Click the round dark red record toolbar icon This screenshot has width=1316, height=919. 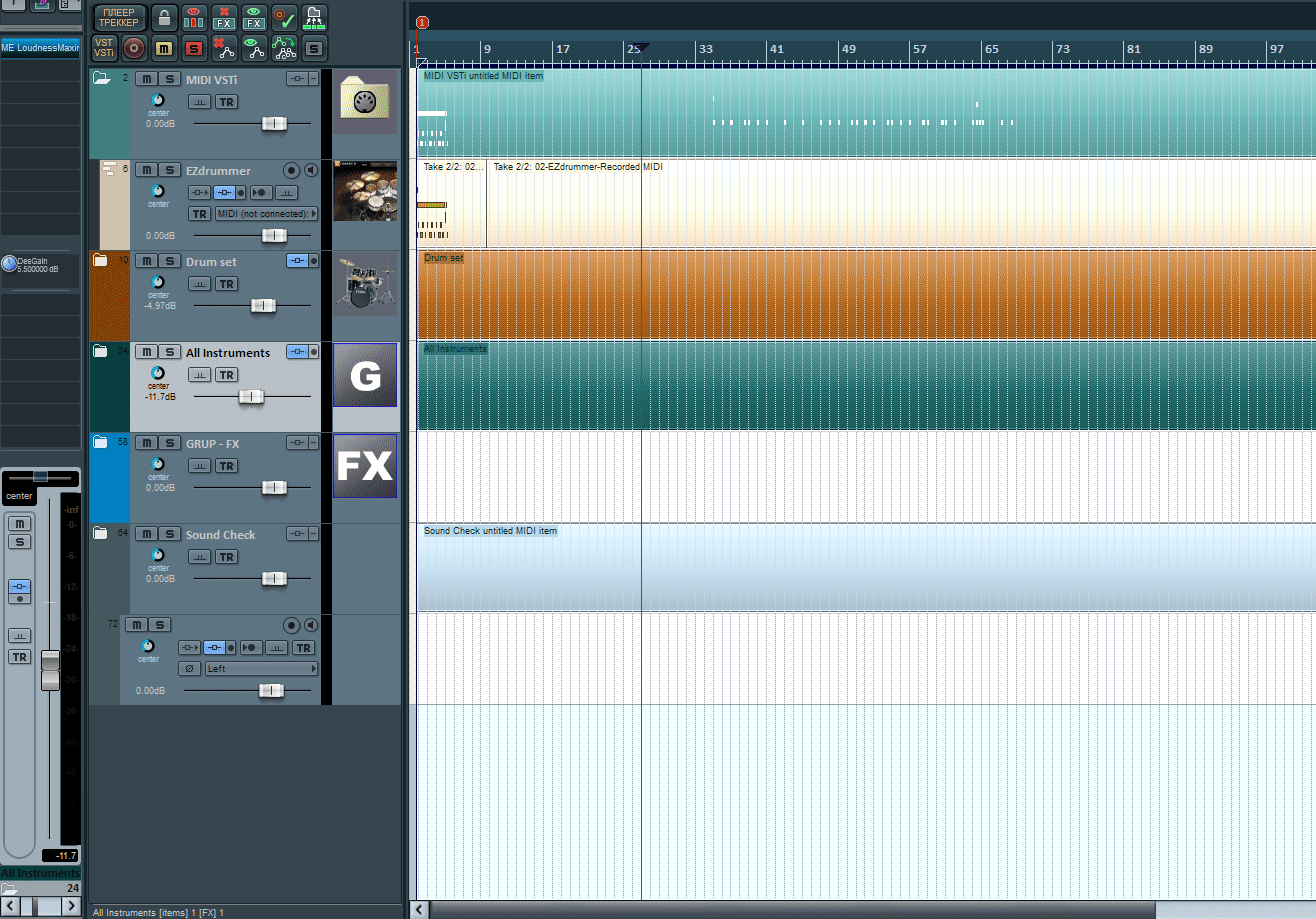[135, 47]
